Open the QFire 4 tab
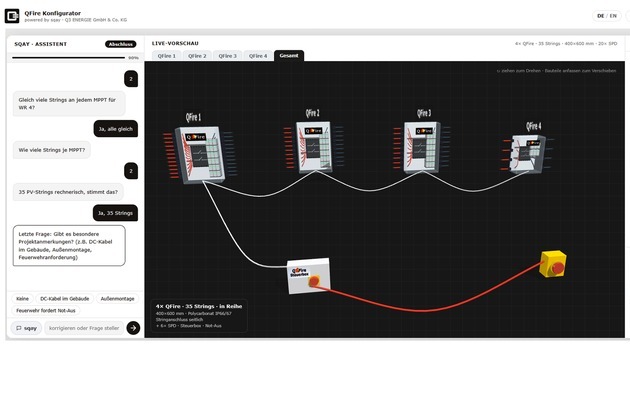The height and width of the screenshot is (412, 630). (258, 56)
